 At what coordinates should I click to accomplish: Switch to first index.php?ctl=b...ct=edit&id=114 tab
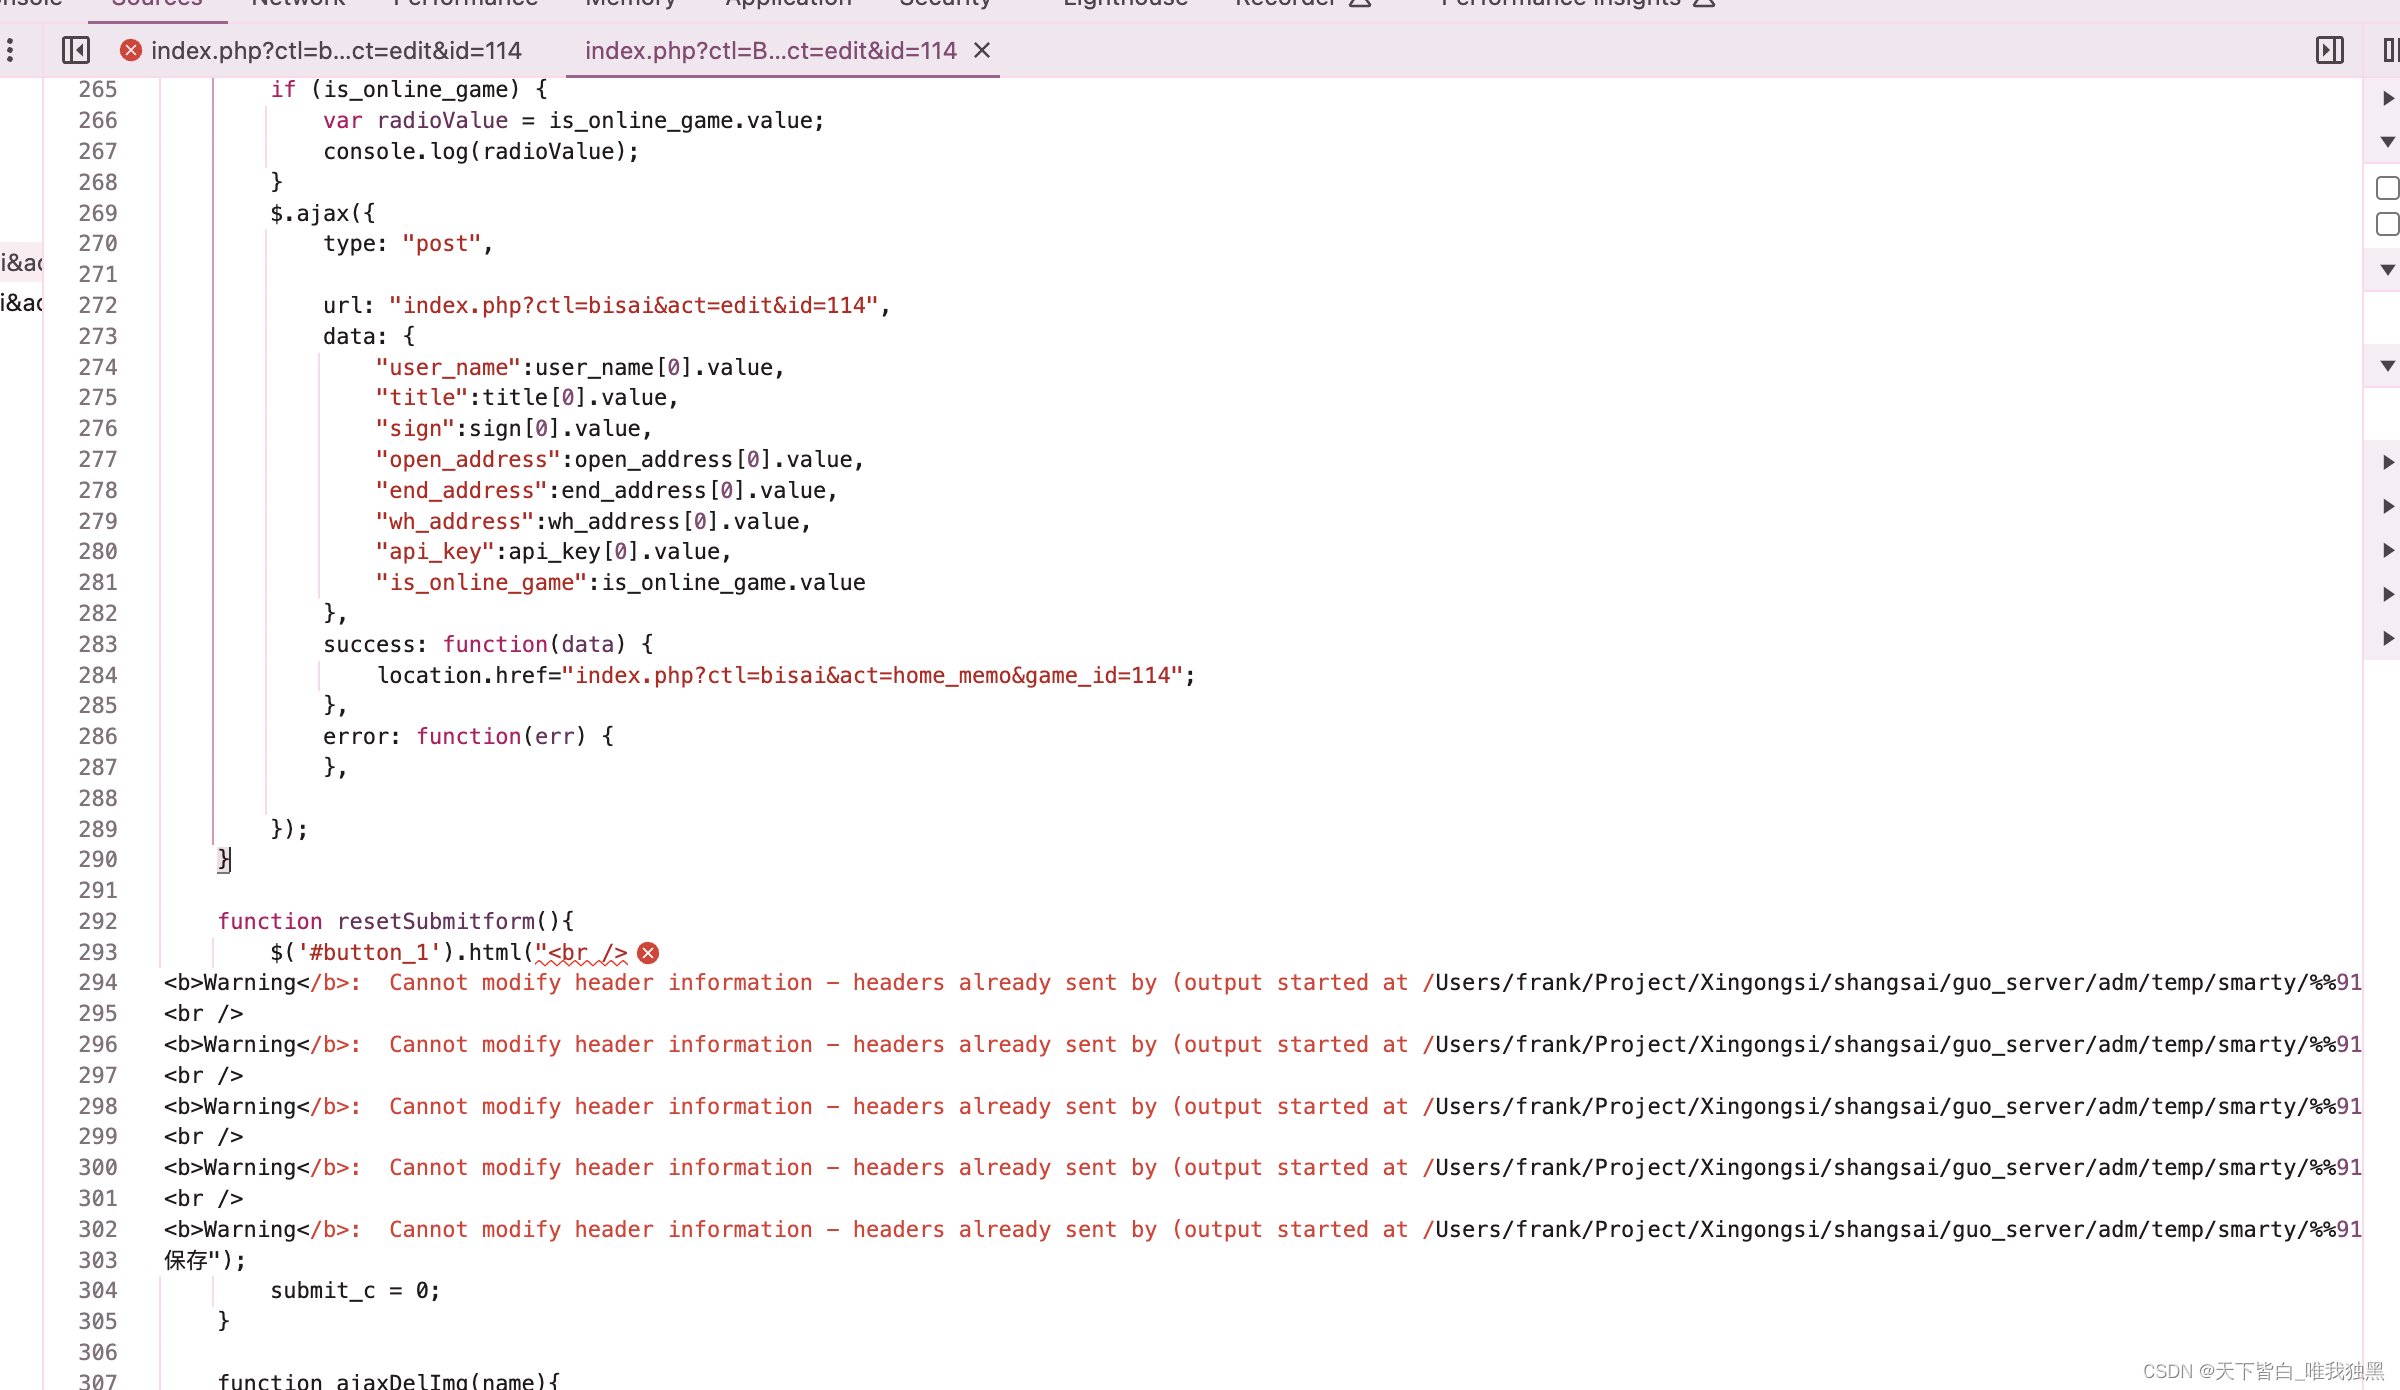pos(336,50)
